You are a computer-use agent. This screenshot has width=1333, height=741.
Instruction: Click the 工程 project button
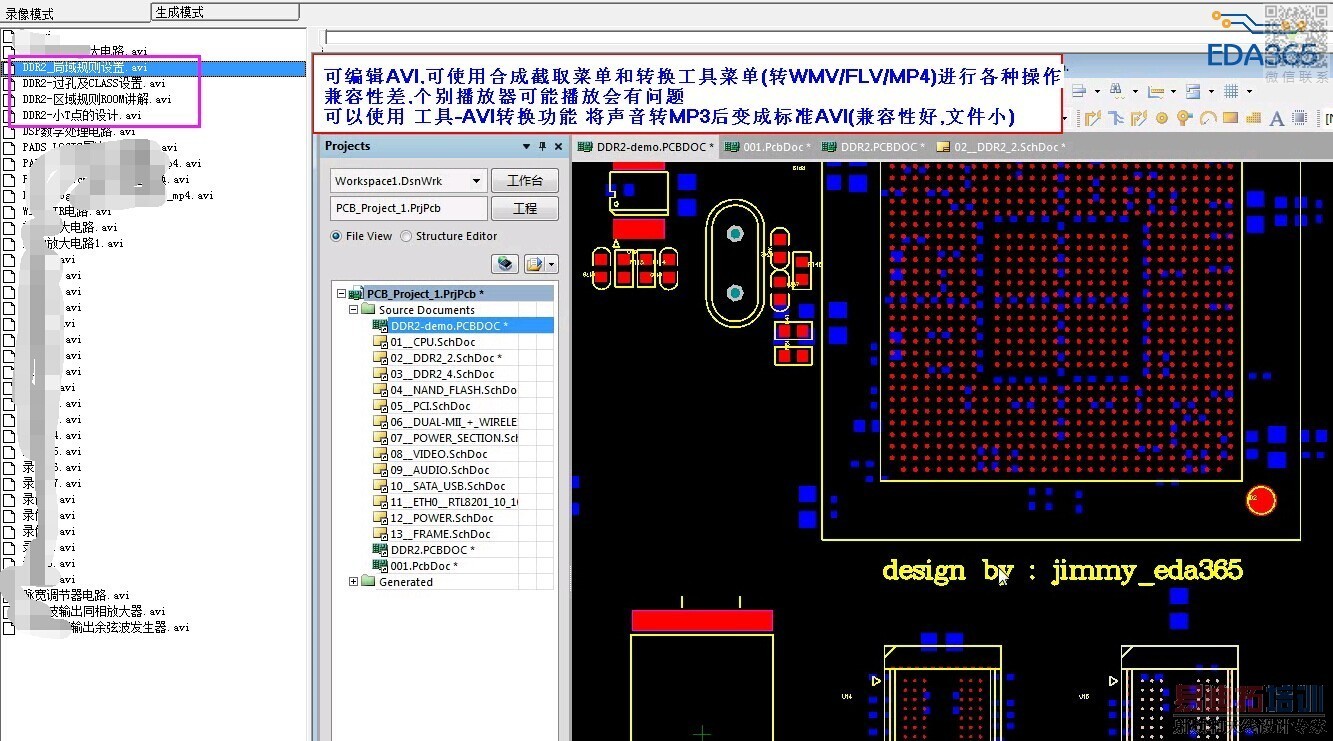525,208
